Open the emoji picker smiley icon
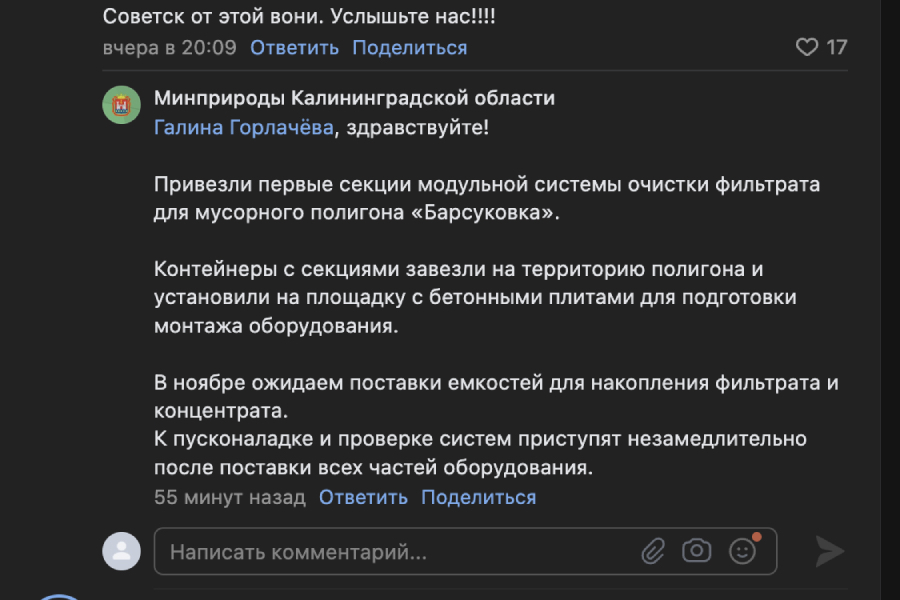 coord(742,551)
